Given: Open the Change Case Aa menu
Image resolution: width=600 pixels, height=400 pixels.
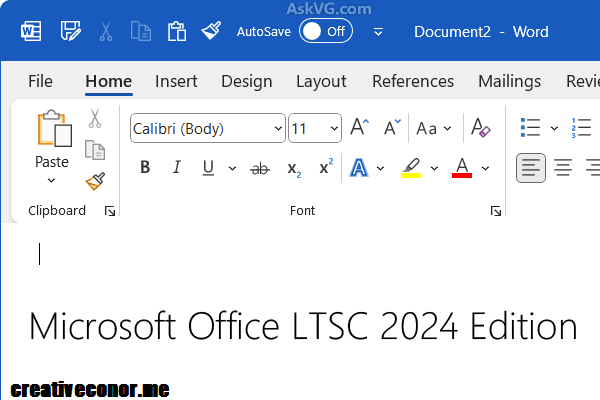Looking at the screenshot, I should (x=434, y=129).
